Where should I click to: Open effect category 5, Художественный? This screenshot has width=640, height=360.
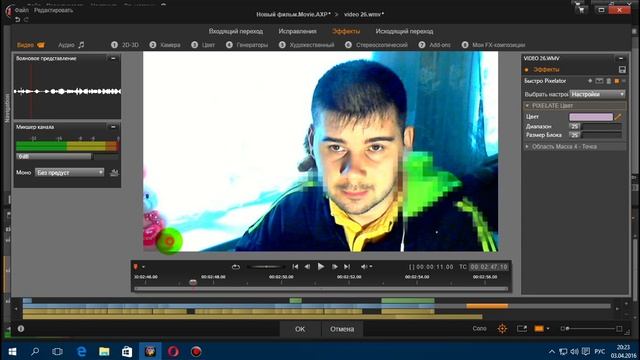coord(307,45)
